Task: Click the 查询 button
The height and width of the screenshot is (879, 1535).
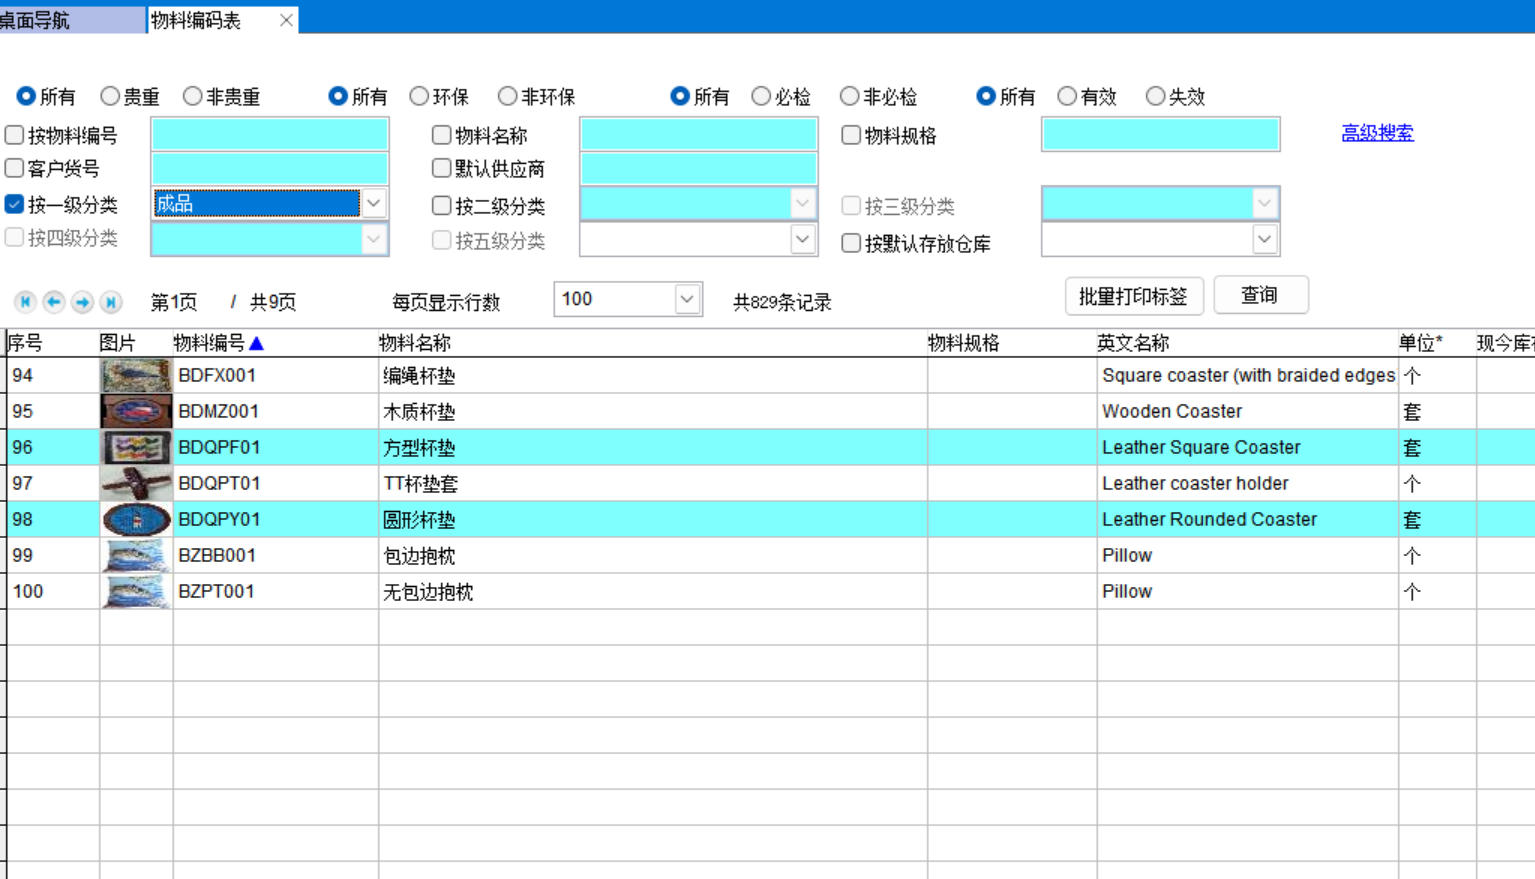Action: (1260, 295)
